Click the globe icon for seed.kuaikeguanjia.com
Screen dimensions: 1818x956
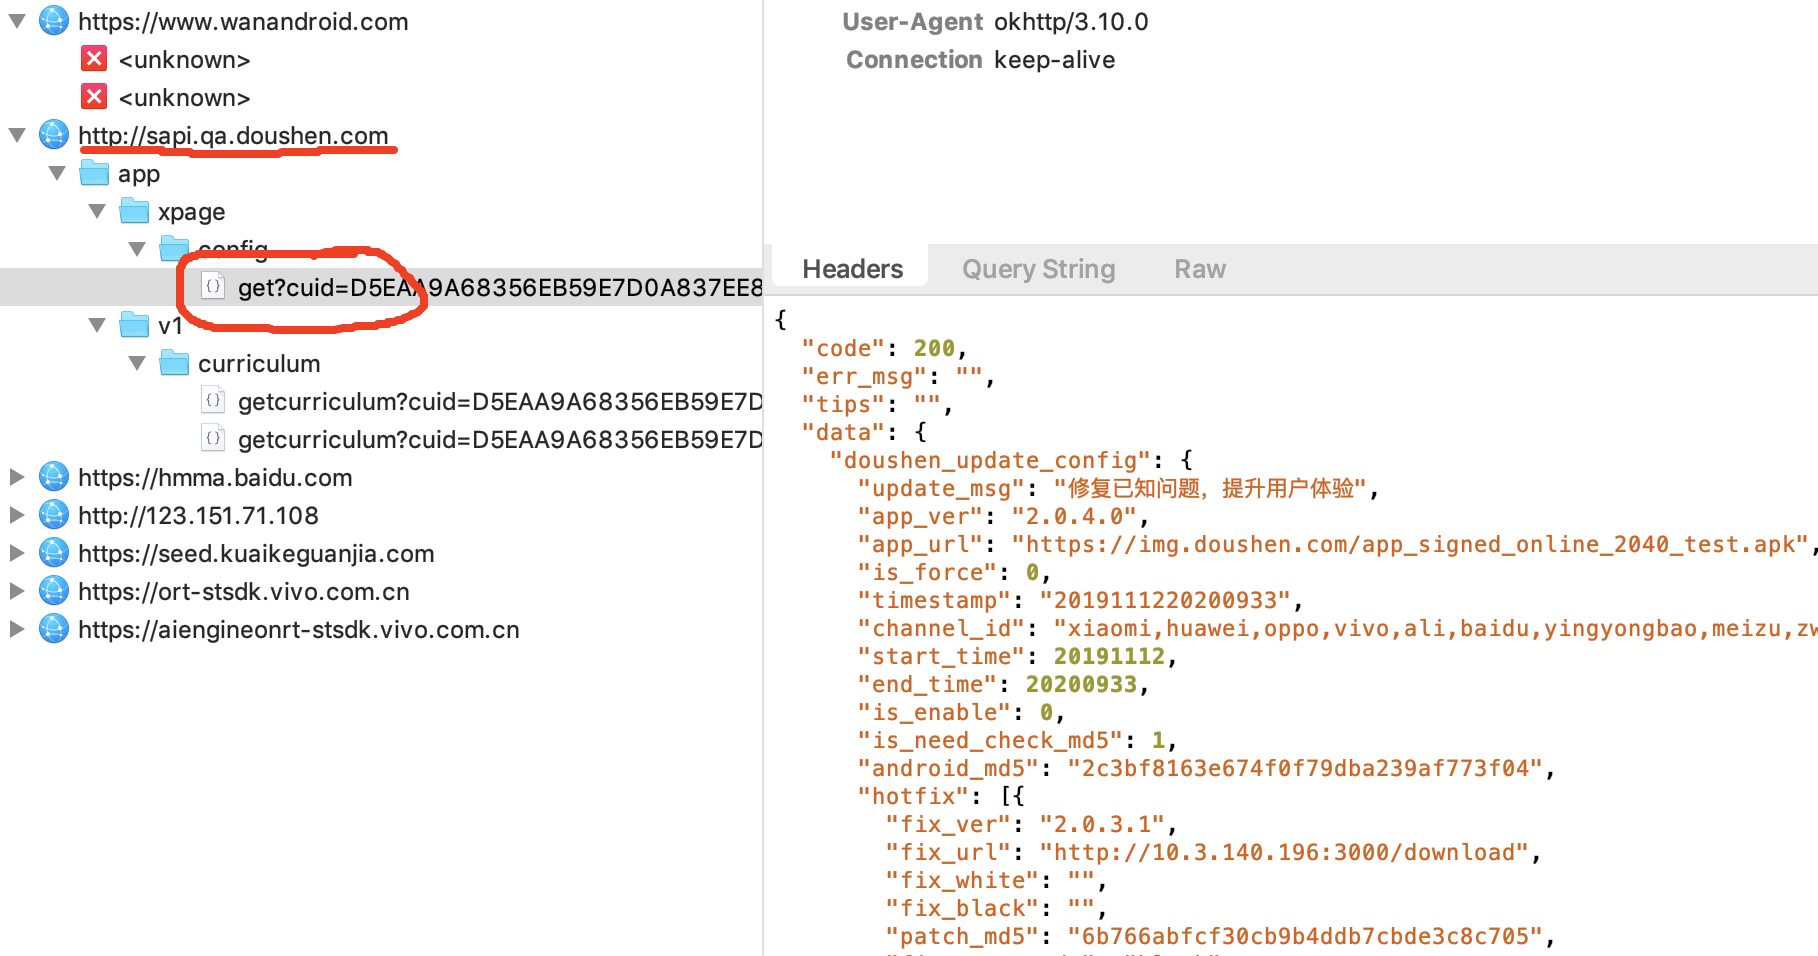click(54, 553)
